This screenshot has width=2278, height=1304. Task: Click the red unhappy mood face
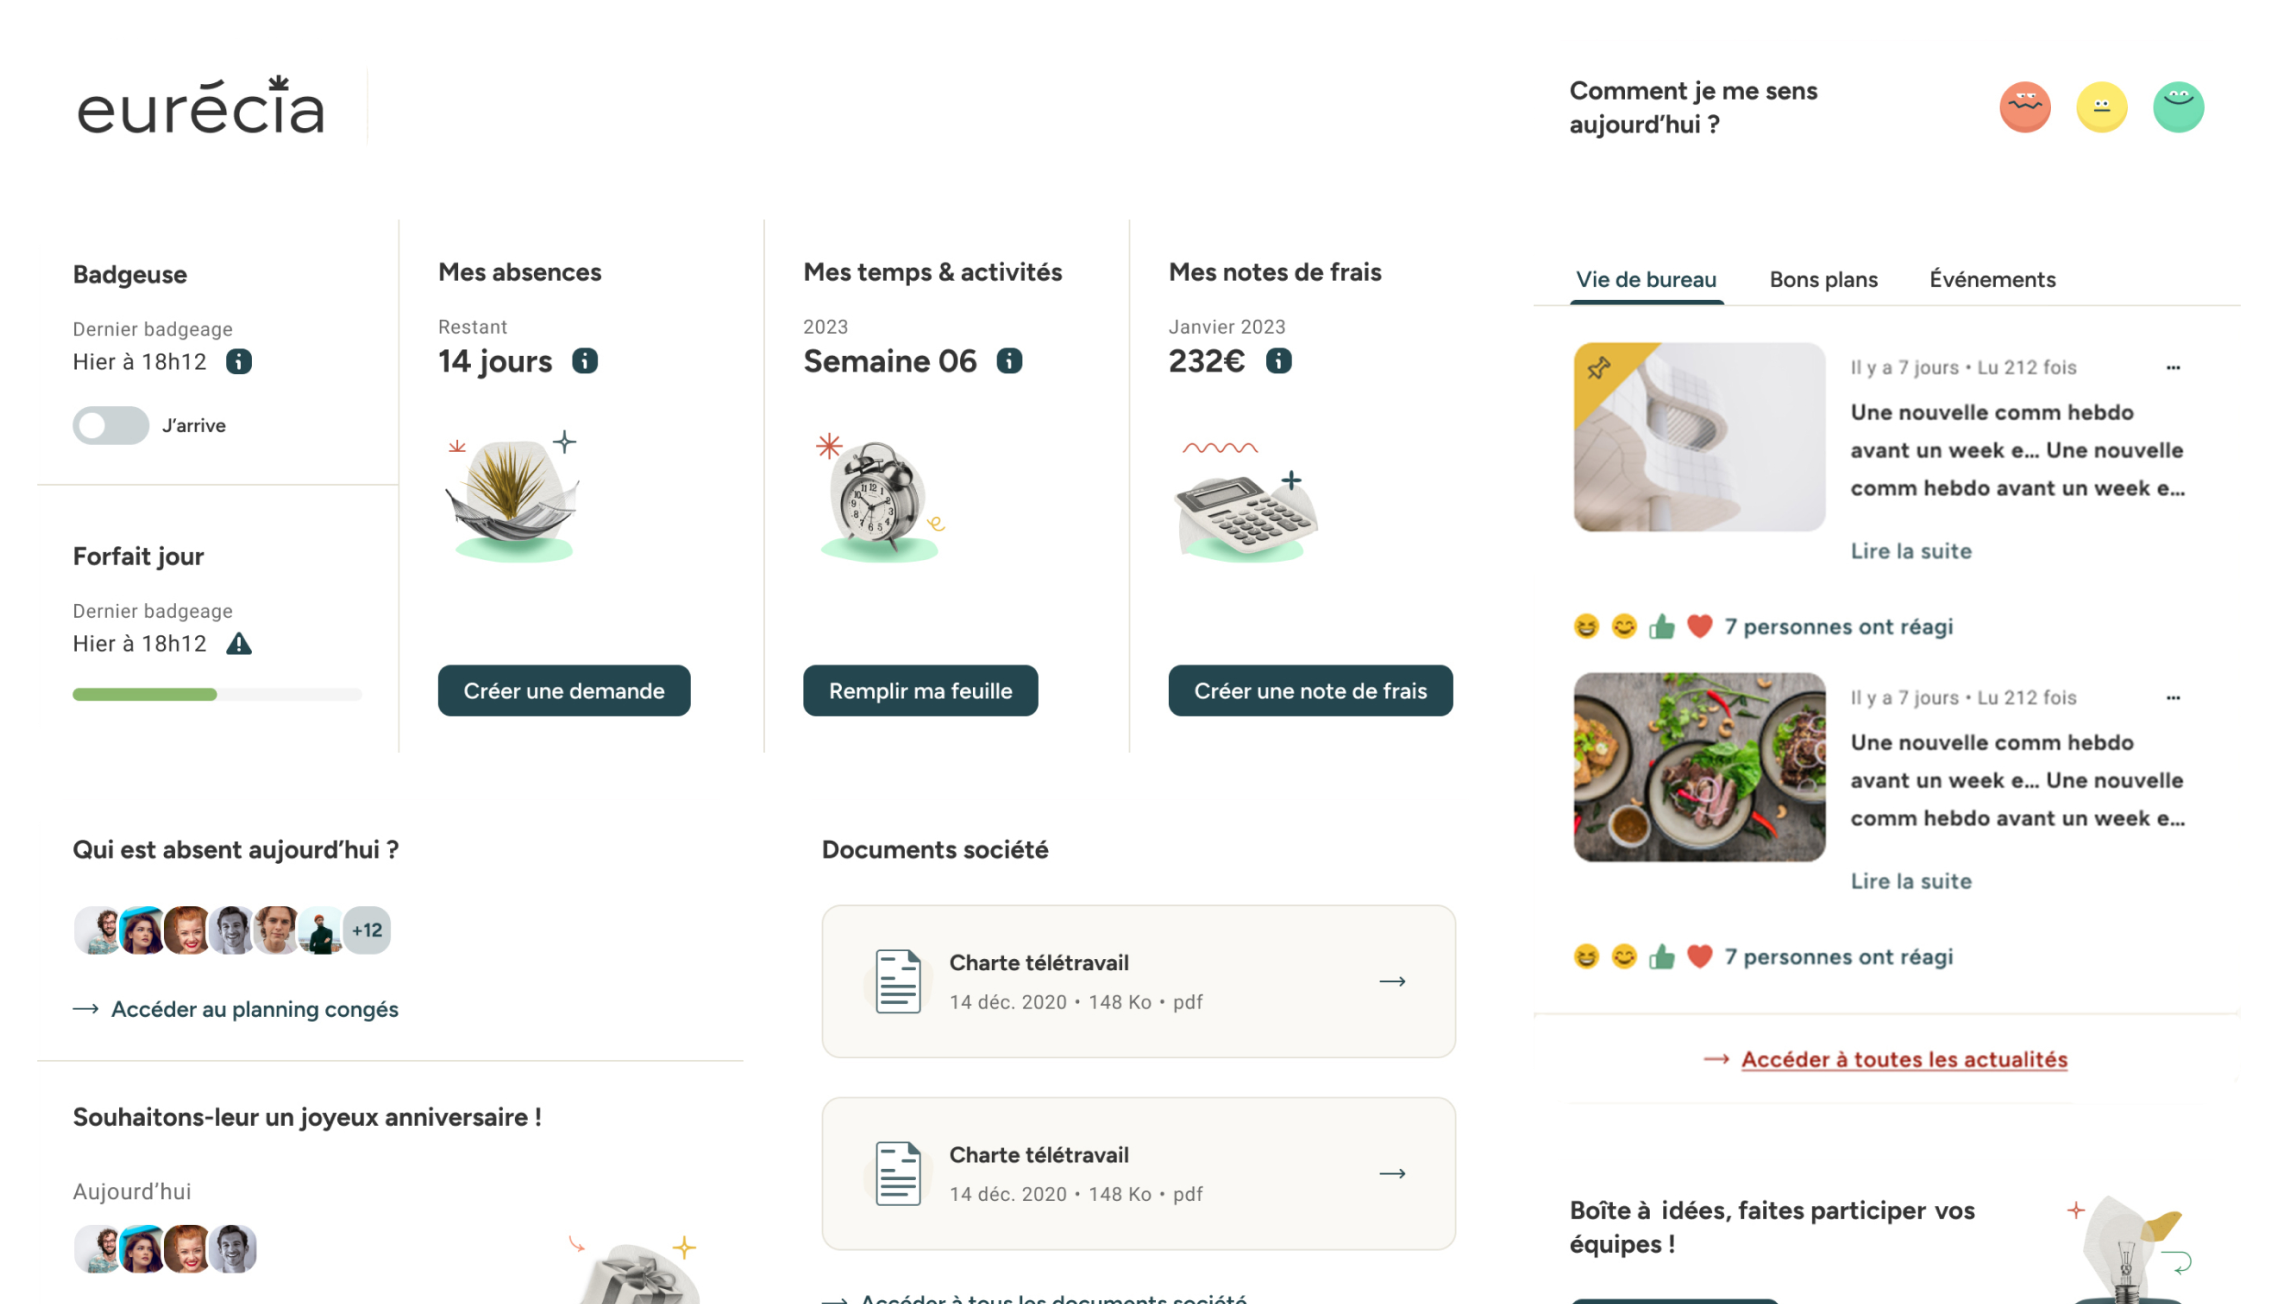[x=2025, y=107]
